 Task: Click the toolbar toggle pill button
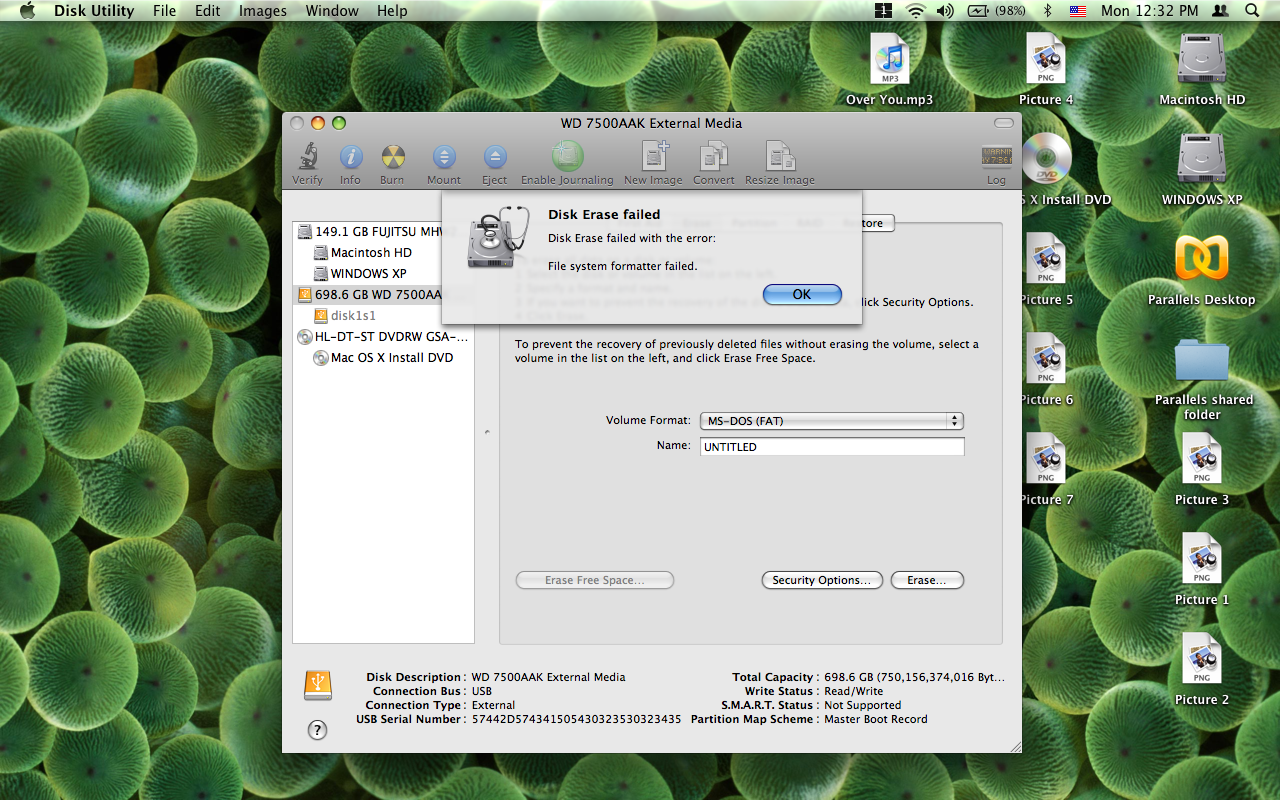[1003, 123]
